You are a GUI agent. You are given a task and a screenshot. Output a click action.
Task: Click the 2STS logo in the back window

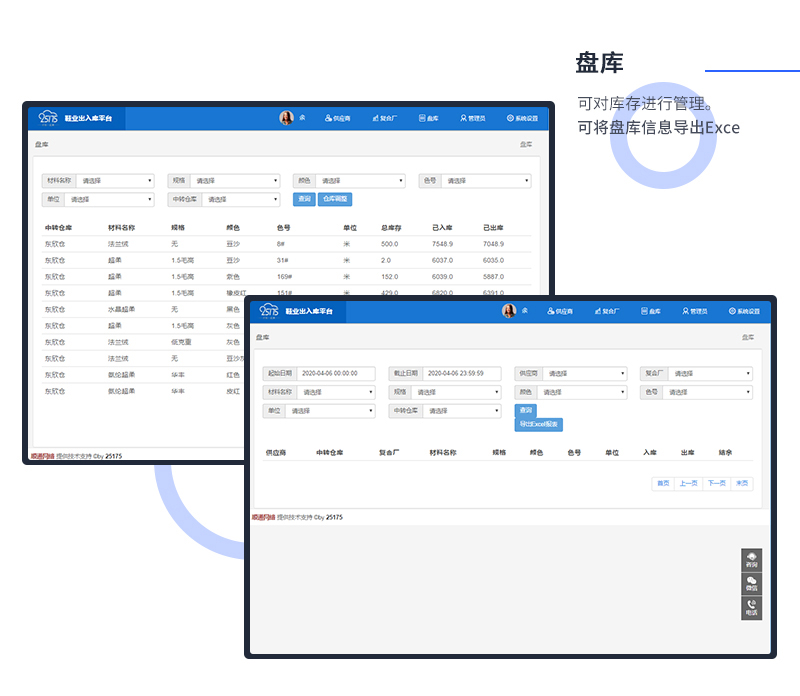click(x=48, y=118)
